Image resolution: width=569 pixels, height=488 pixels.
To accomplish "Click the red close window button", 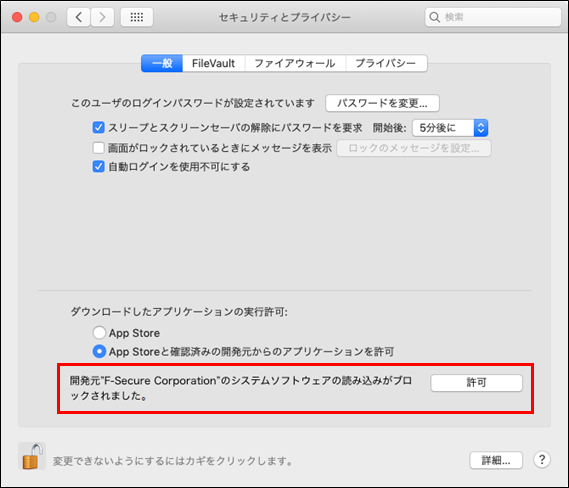I will tap(17, 17).
